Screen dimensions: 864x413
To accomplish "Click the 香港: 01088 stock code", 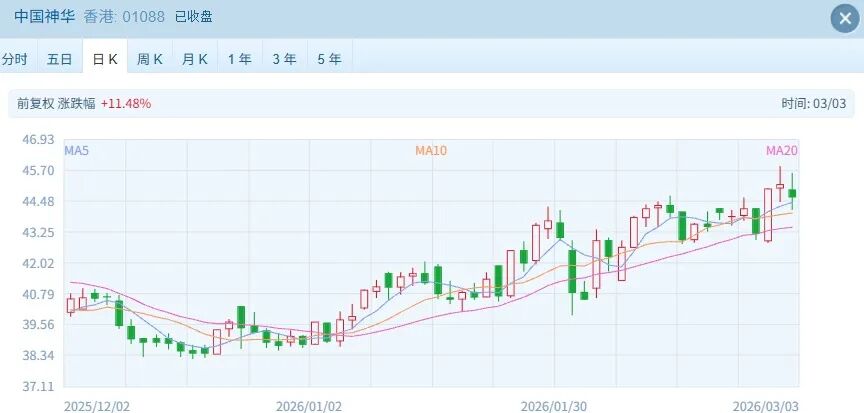I will coord(123,17).
